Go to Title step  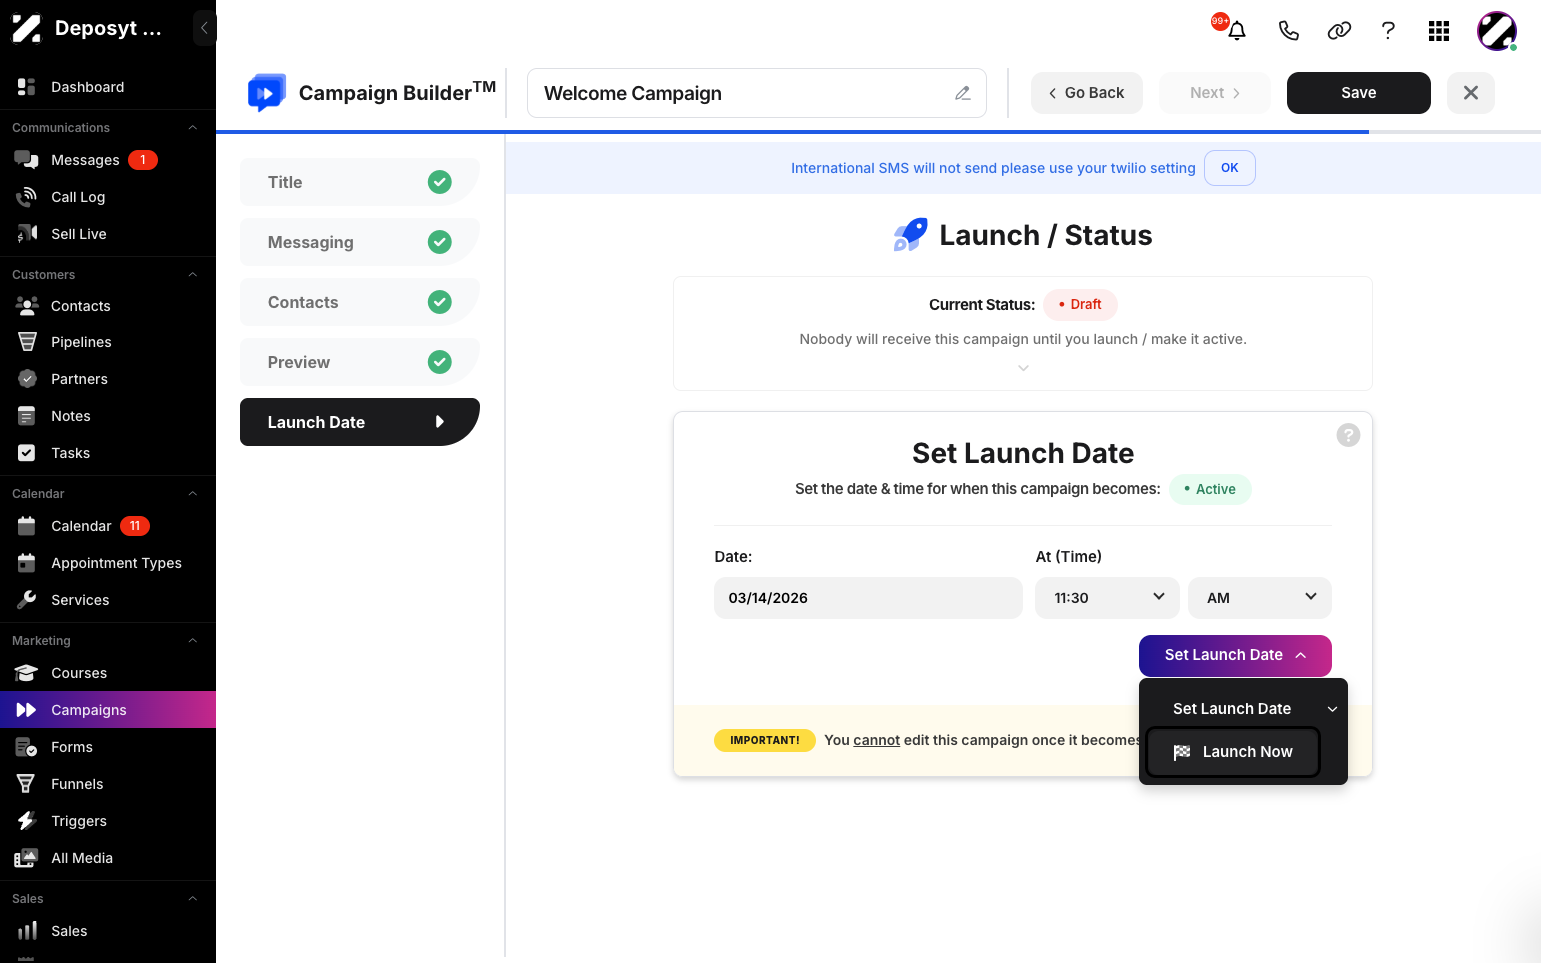point(360,182)
